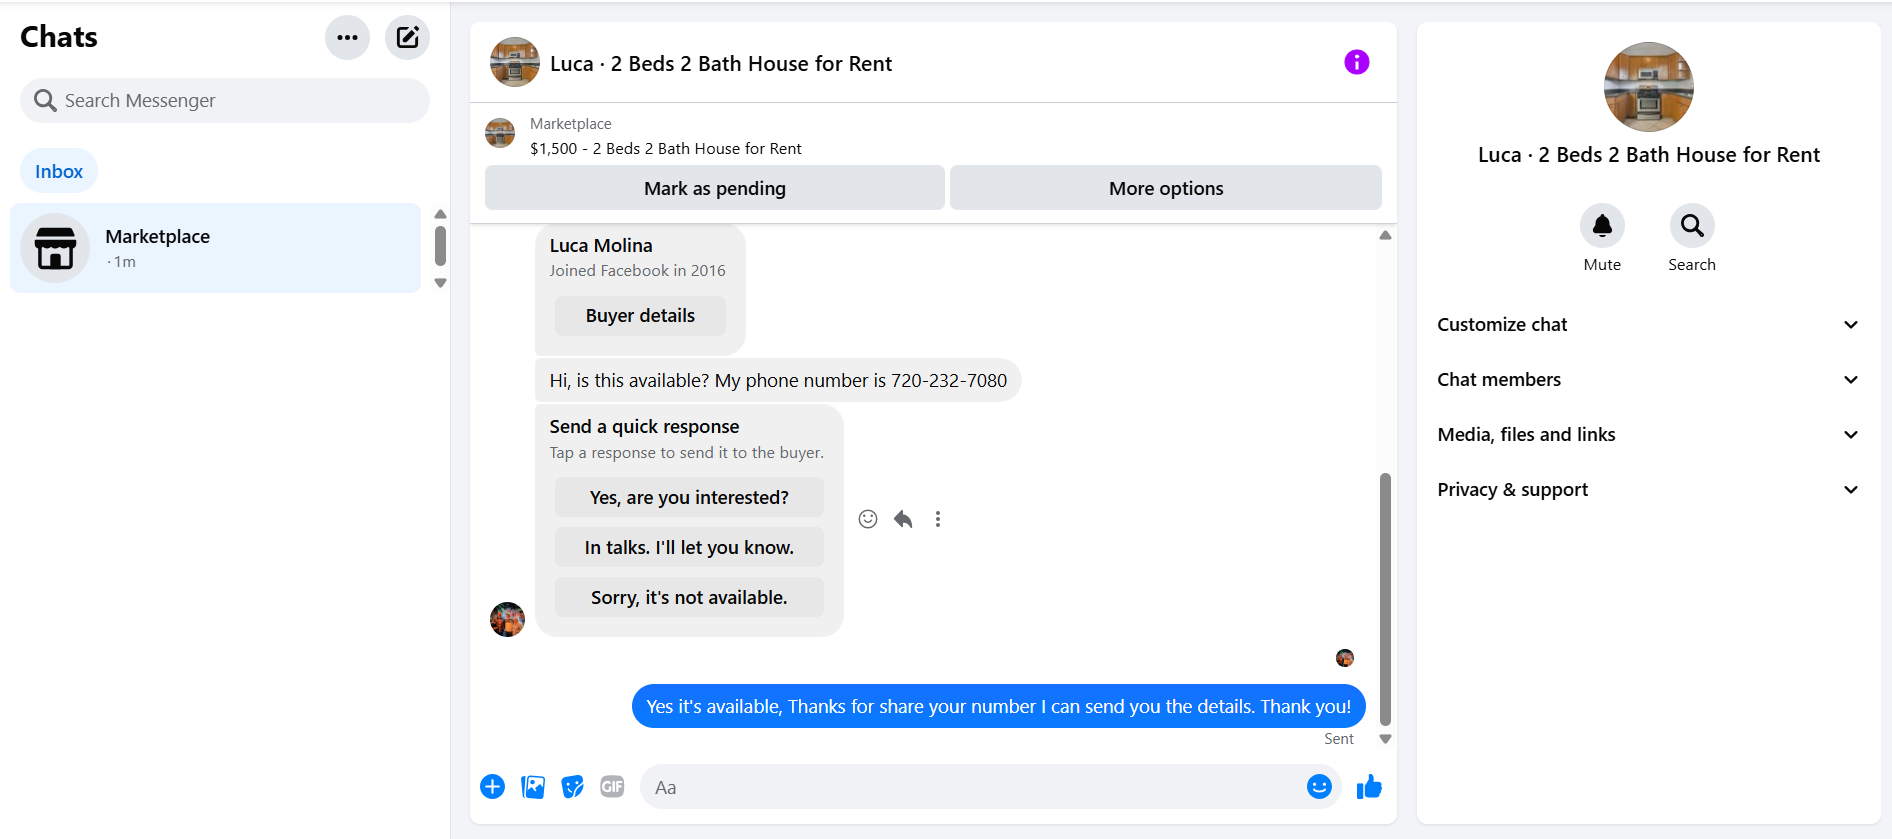This screenshot has height=839, width=1892.
Task: Open the Marketplace chat thread
Action: point(215,248)
